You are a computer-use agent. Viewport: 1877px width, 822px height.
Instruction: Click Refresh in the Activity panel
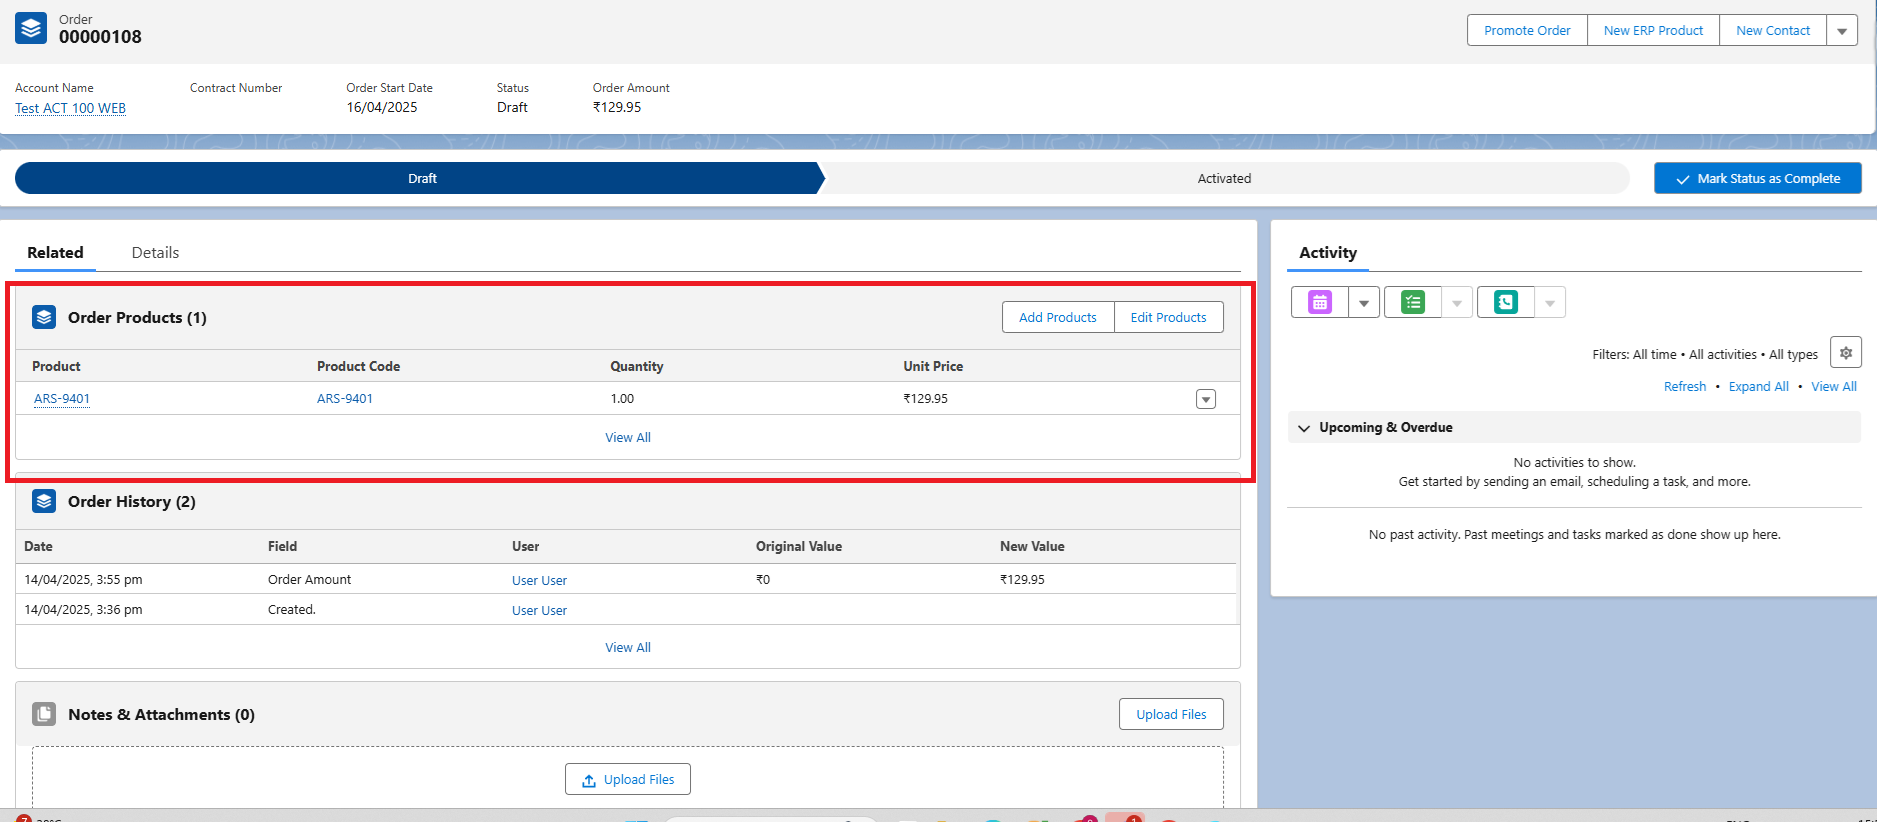pos(1685,386)
